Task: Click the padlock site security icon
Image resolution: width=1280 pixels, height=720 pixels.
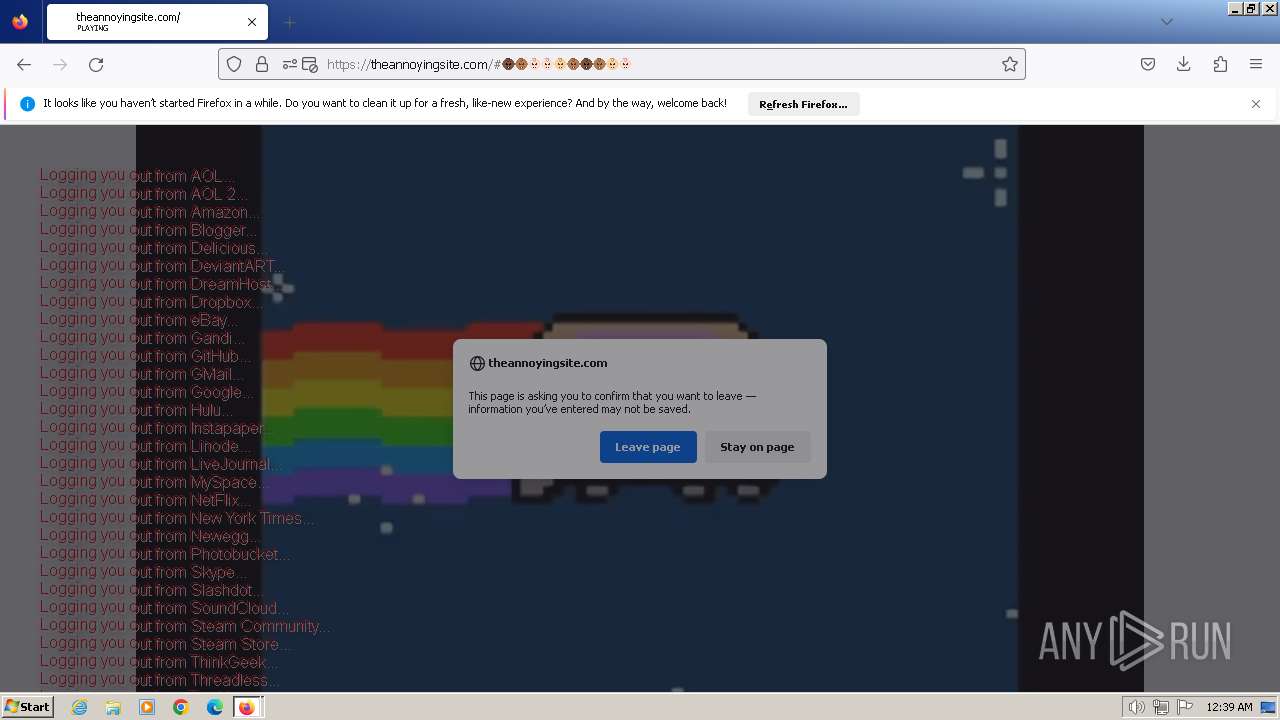Action: [x=262, y=64]
